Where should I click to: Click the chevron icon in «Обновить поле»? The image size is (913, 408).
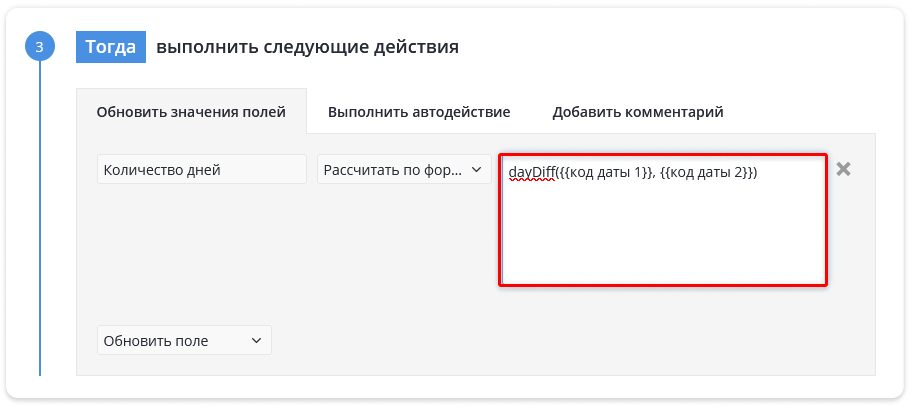[x=256, y=340]
